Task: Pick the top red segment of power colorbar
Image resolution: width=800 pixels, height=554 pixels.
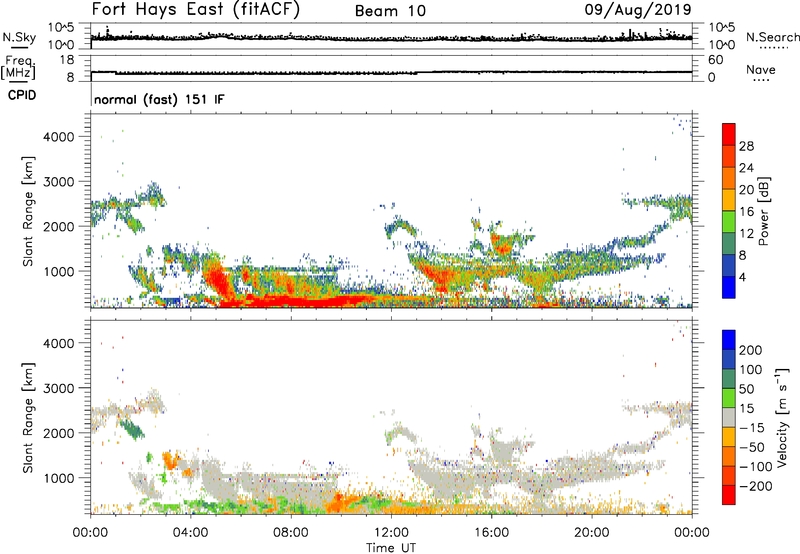Action: coord(729,135)
